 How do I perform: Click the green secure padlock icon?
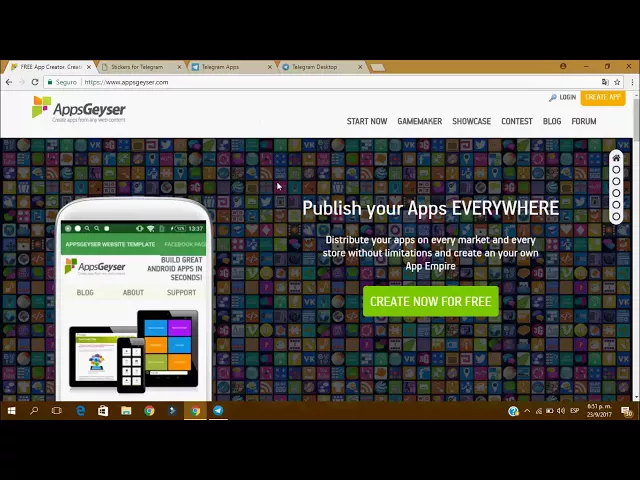pyautogui.click(x=50, y=82)
